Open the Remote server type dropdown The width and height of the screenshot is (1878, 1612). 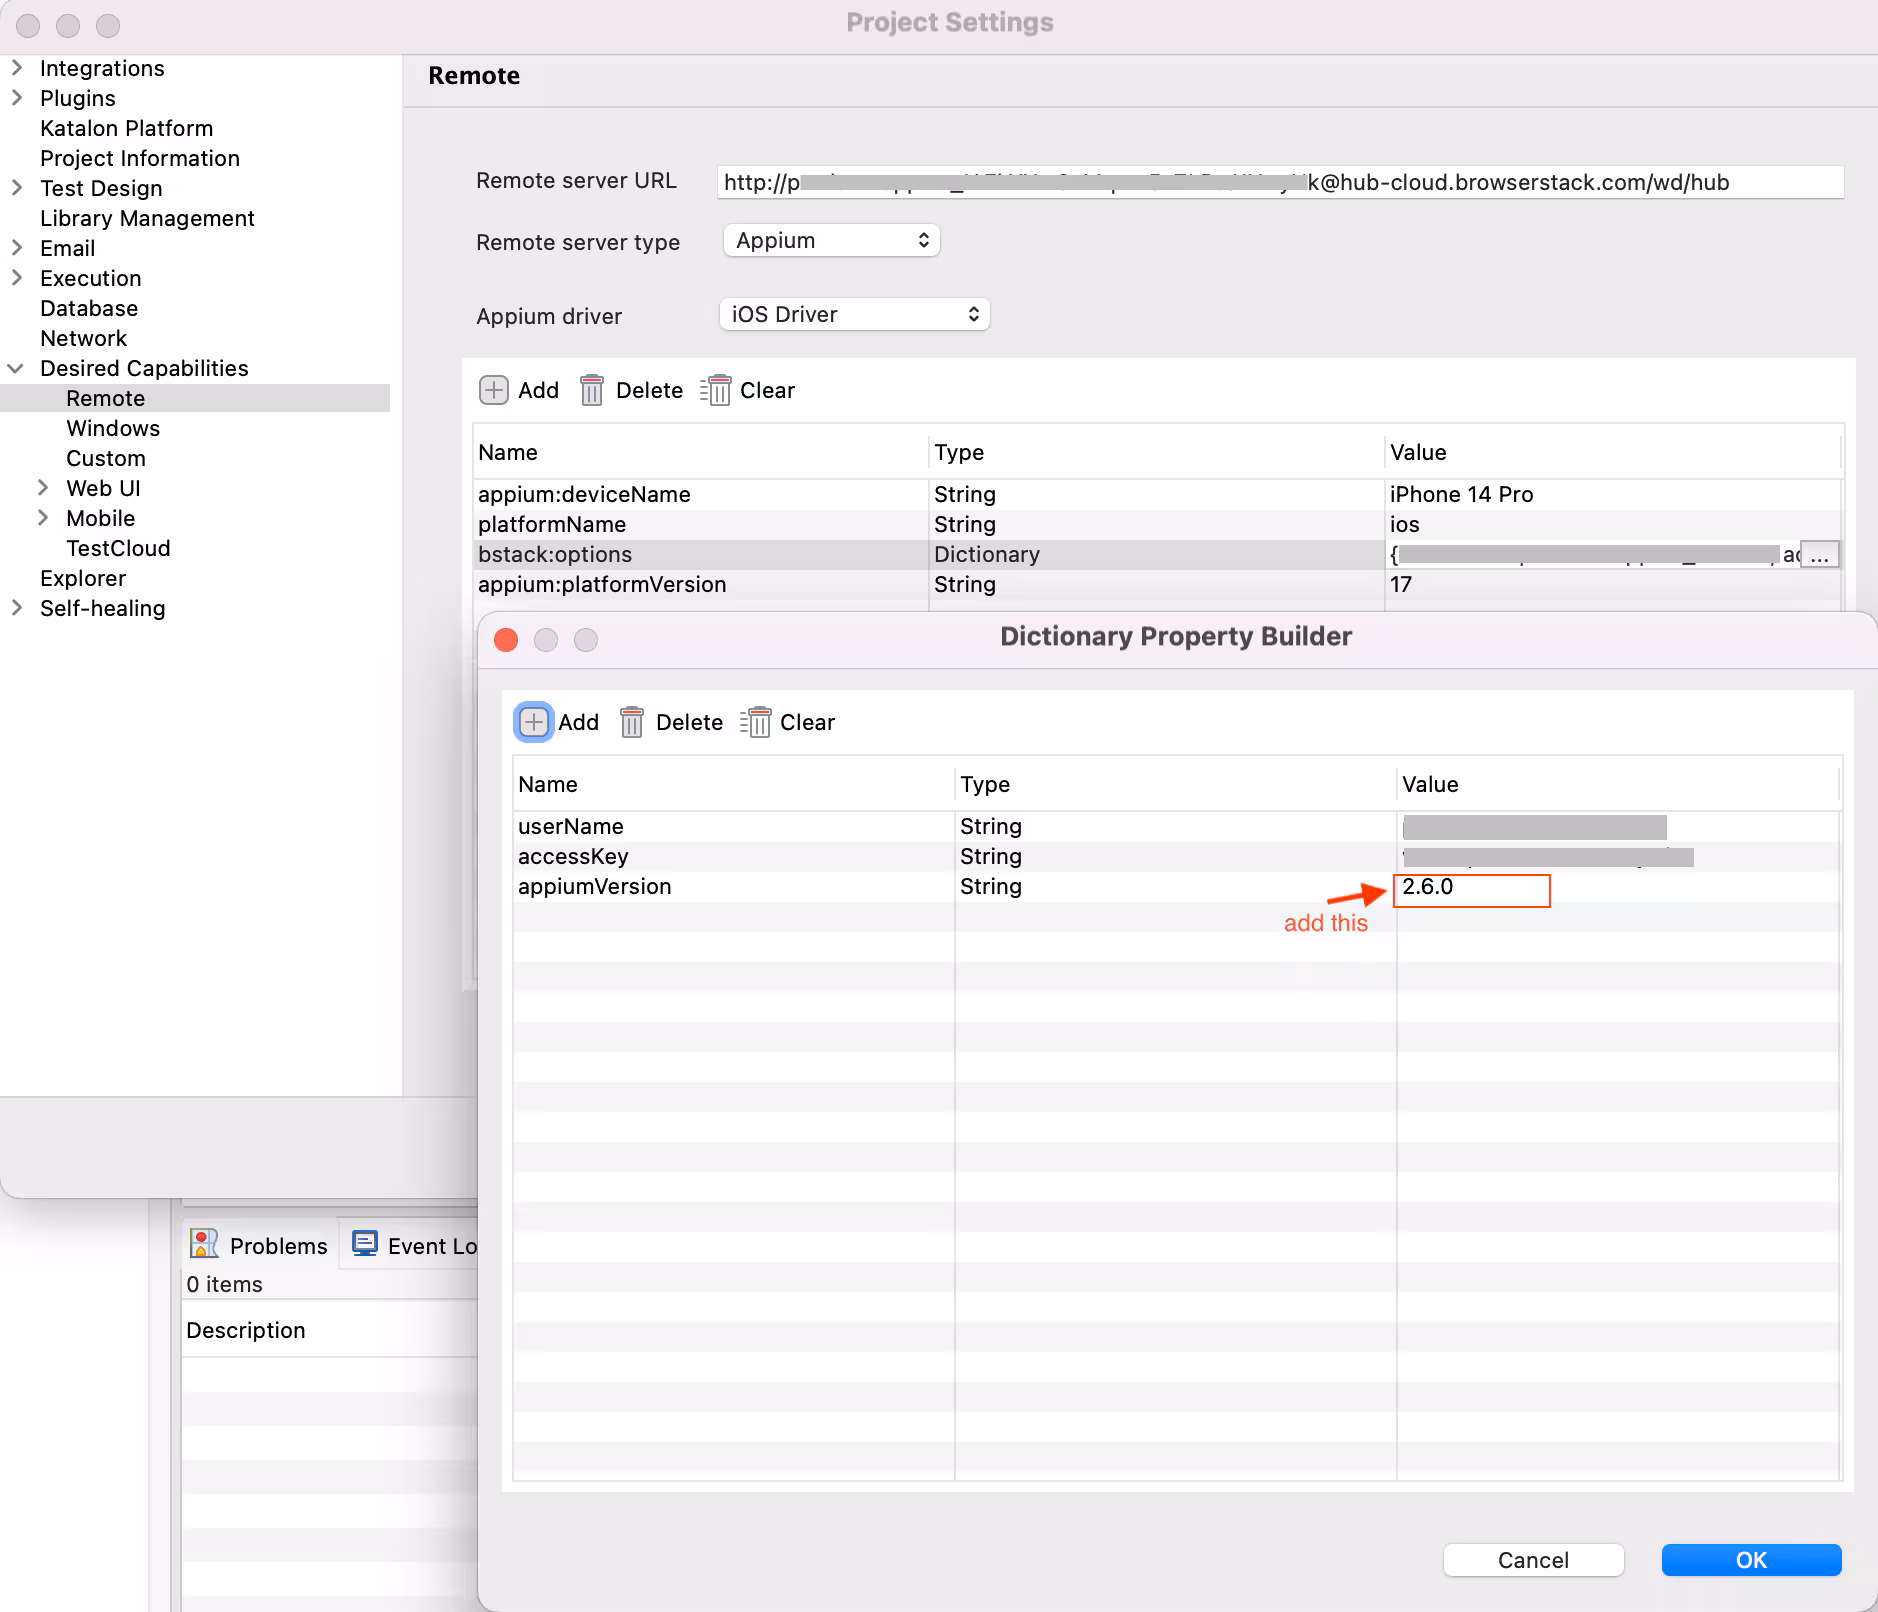(831, 241)
